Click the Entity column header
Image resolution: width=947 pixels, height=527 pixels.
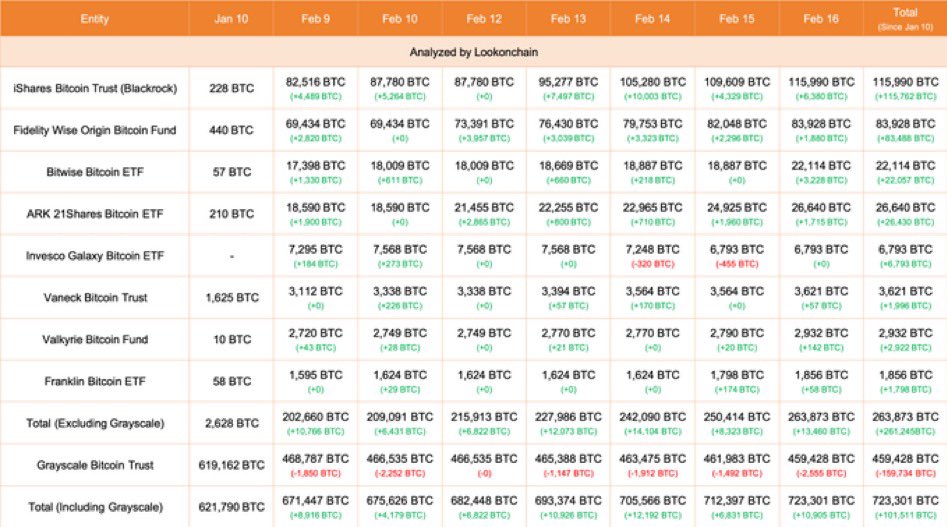(95, 19)
